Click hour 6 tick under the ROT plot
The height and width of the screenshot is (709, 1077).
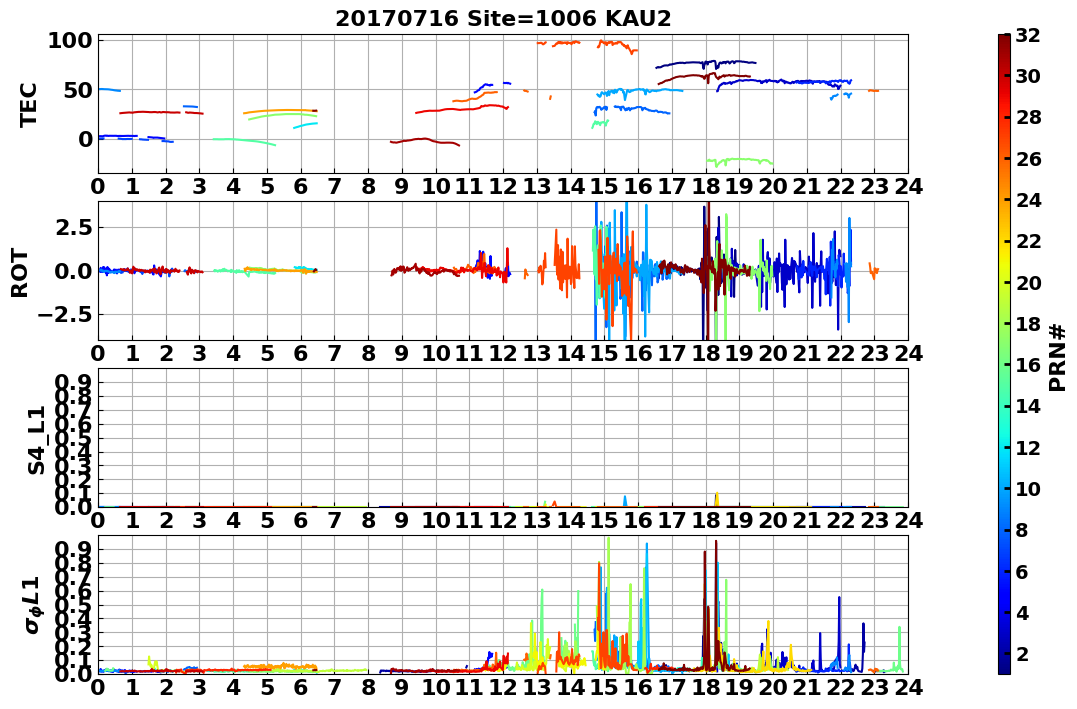coord(300,353)
